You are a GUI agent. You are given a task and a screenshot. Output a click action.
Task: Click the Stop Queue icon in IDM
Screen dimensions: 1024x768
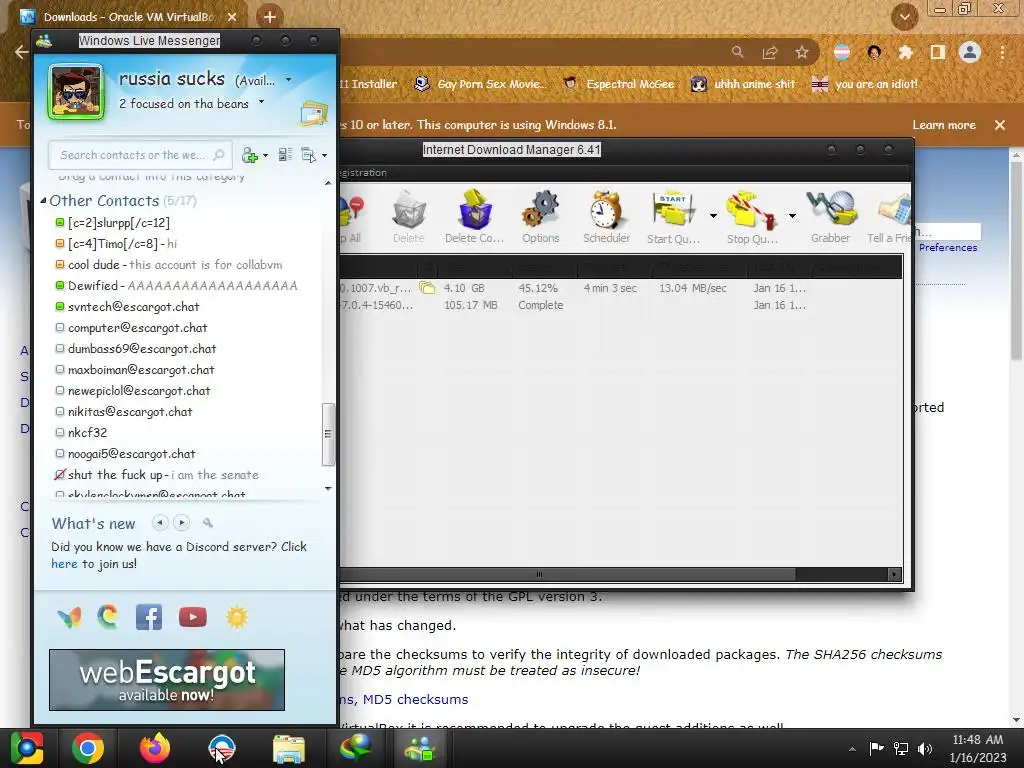coord(751,216)
